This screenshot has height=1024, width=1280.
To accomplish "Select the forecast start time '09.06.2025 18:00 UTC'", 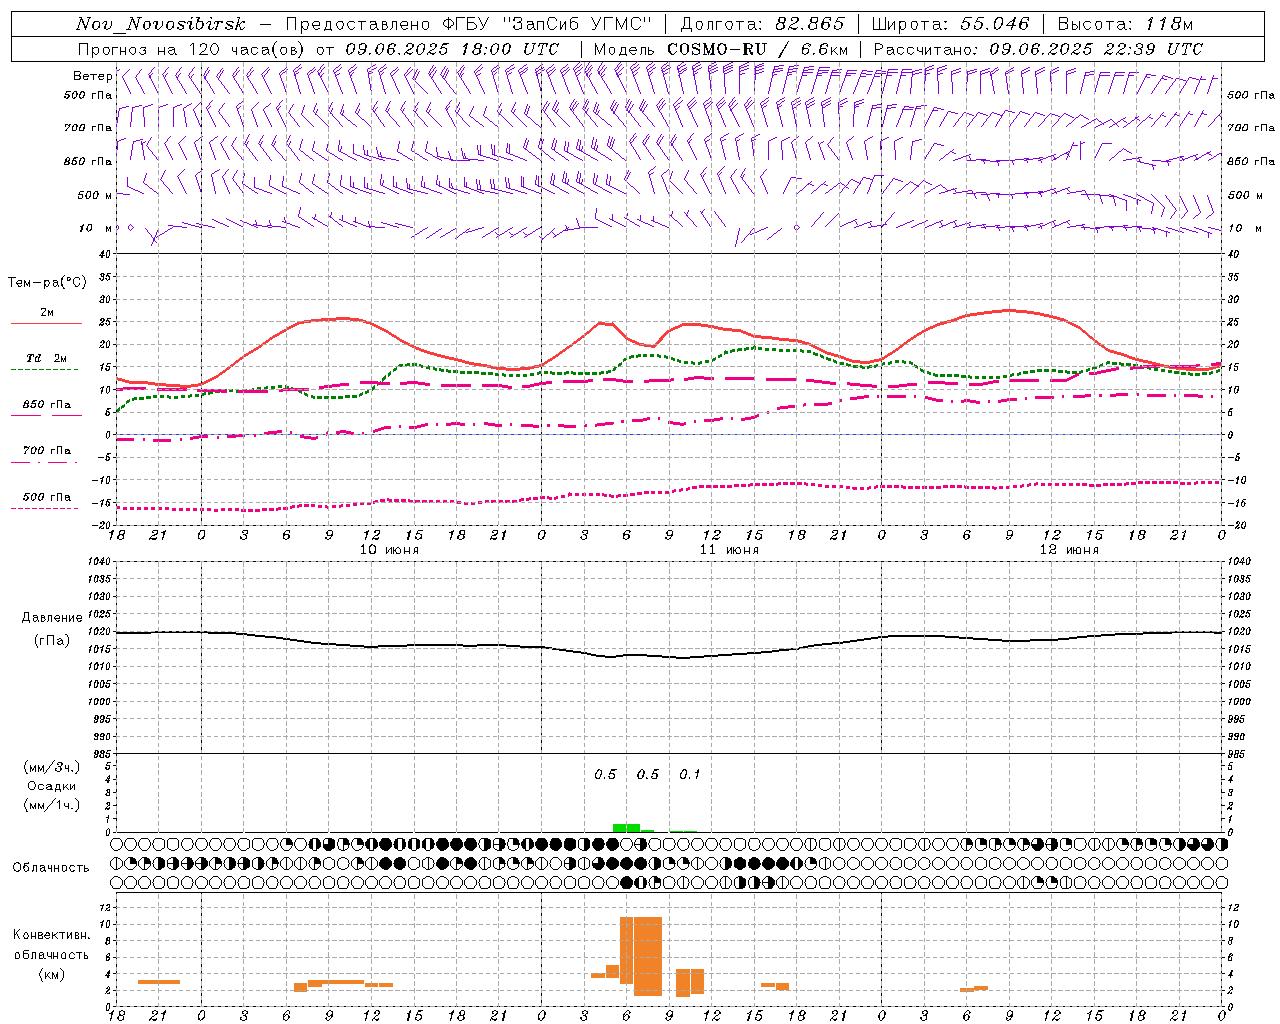I will pos(452,49).
